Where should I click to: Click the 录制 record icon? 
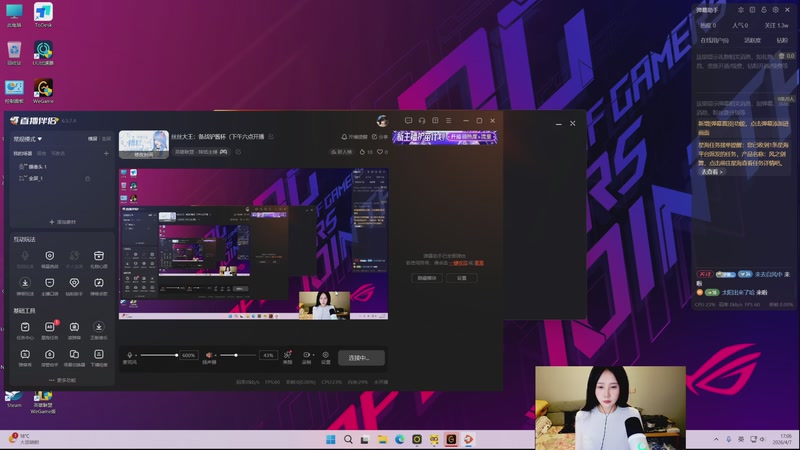click(x=306, y=357)
